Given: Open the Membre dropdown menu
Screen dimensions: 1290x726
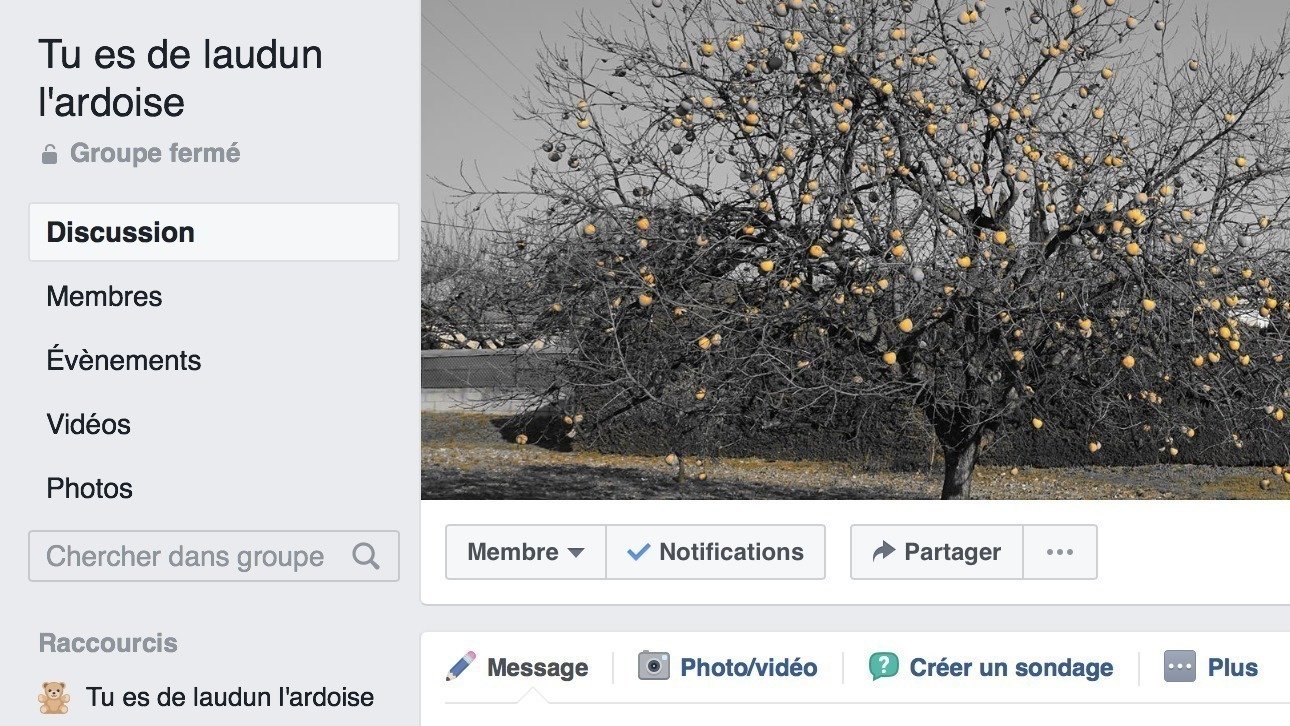Looking at the screenshot, I should tap(526, 552).
